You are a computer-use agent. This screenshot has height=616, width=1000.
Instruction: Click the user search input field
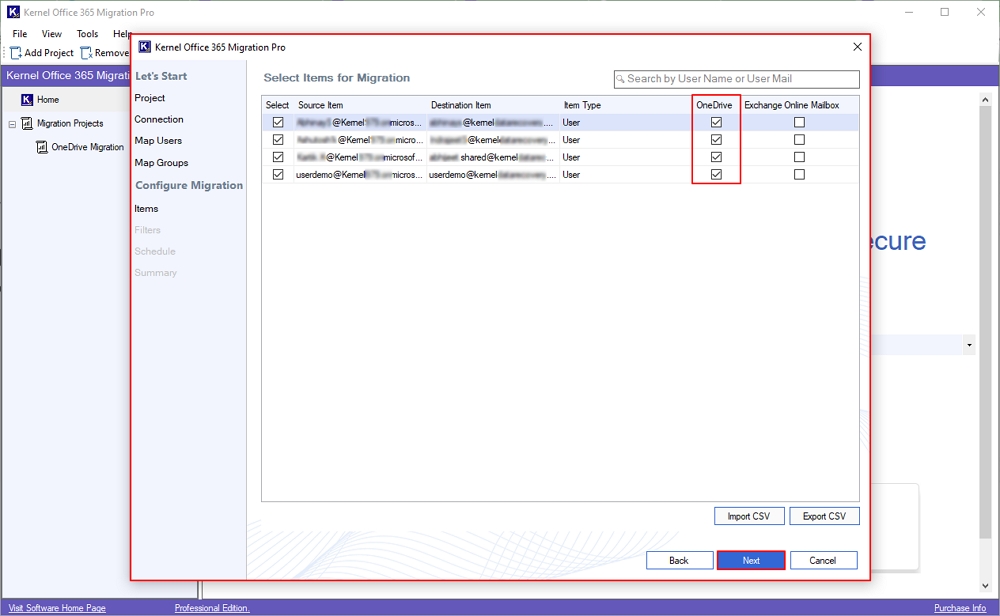(740, 79)
